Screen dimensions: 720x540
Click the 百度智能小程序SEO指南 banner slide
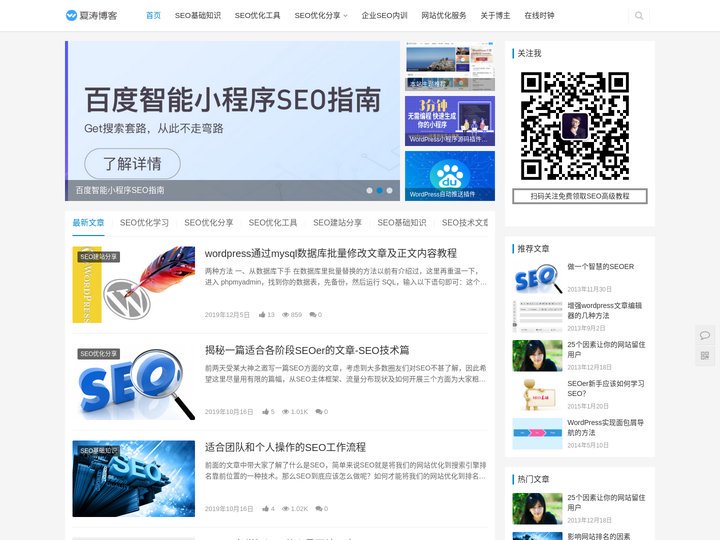(232, 121)
